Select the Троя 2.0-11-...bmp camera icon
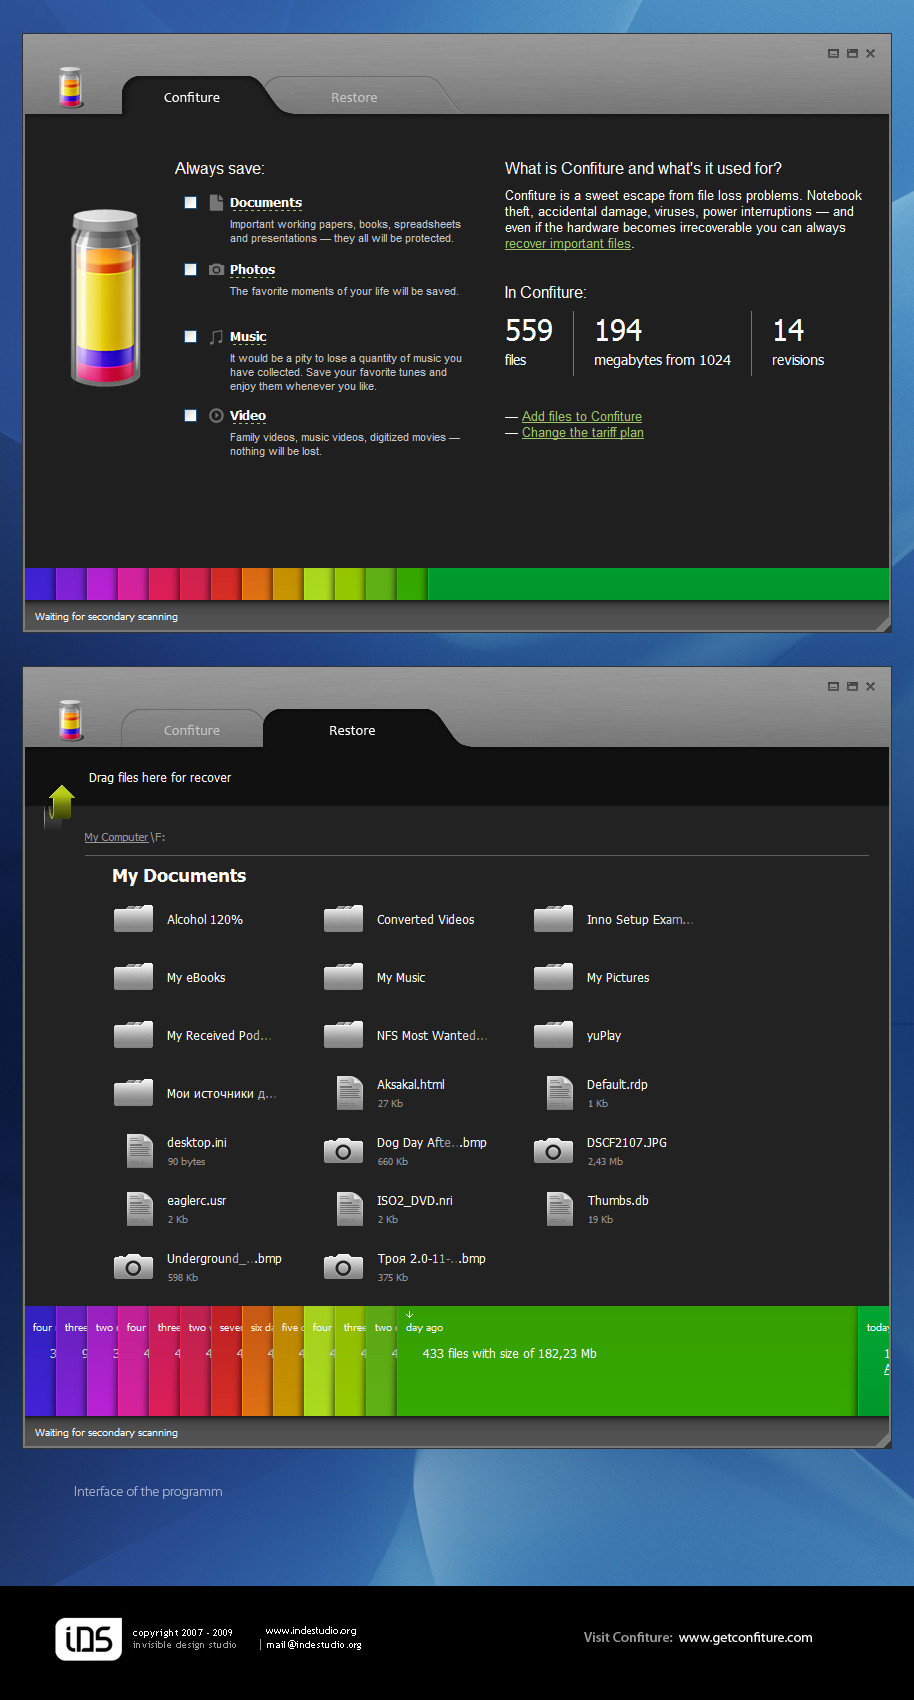This screenshot has width=914, height=1700. [x=343, y=1267]
